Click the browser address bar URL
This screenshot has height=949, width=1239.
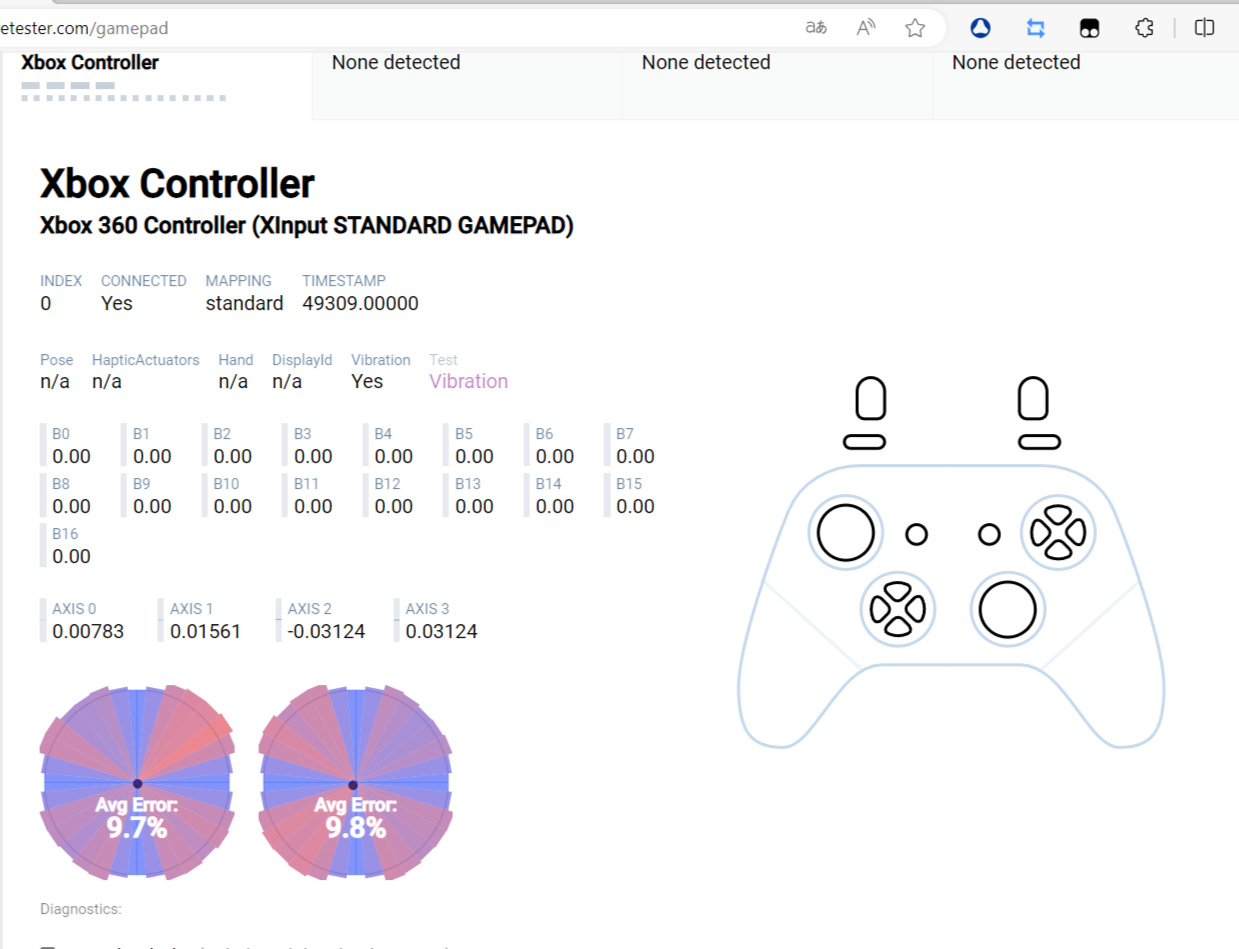click(x=84, y=28)
